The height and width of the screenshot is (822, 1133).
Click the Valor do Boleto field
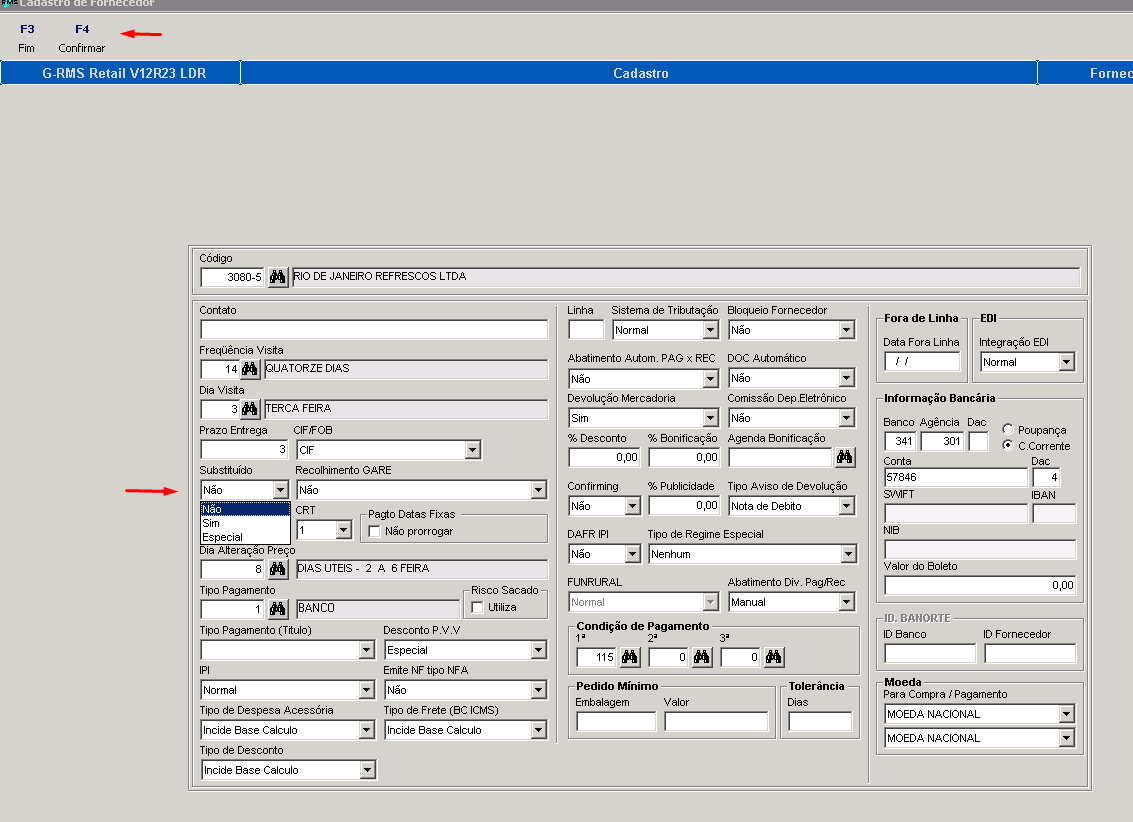click(980, 585)
